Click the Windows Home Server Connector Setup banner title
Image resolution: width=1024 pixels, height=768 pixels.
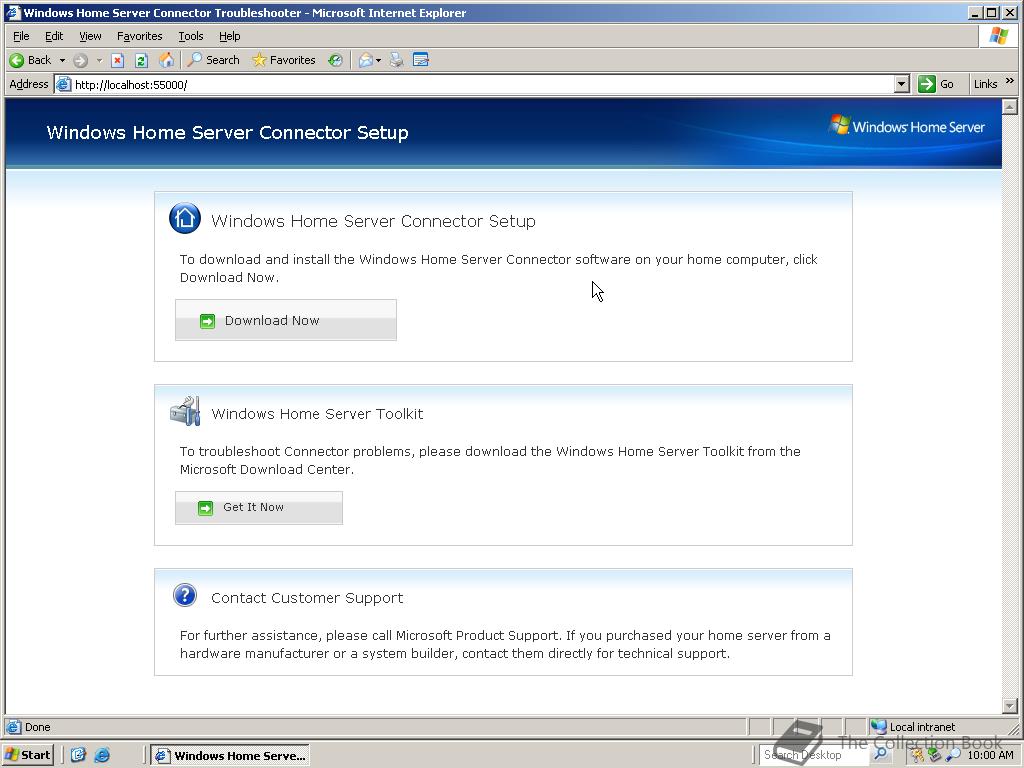pyautogui.click(x=227, y=133)
